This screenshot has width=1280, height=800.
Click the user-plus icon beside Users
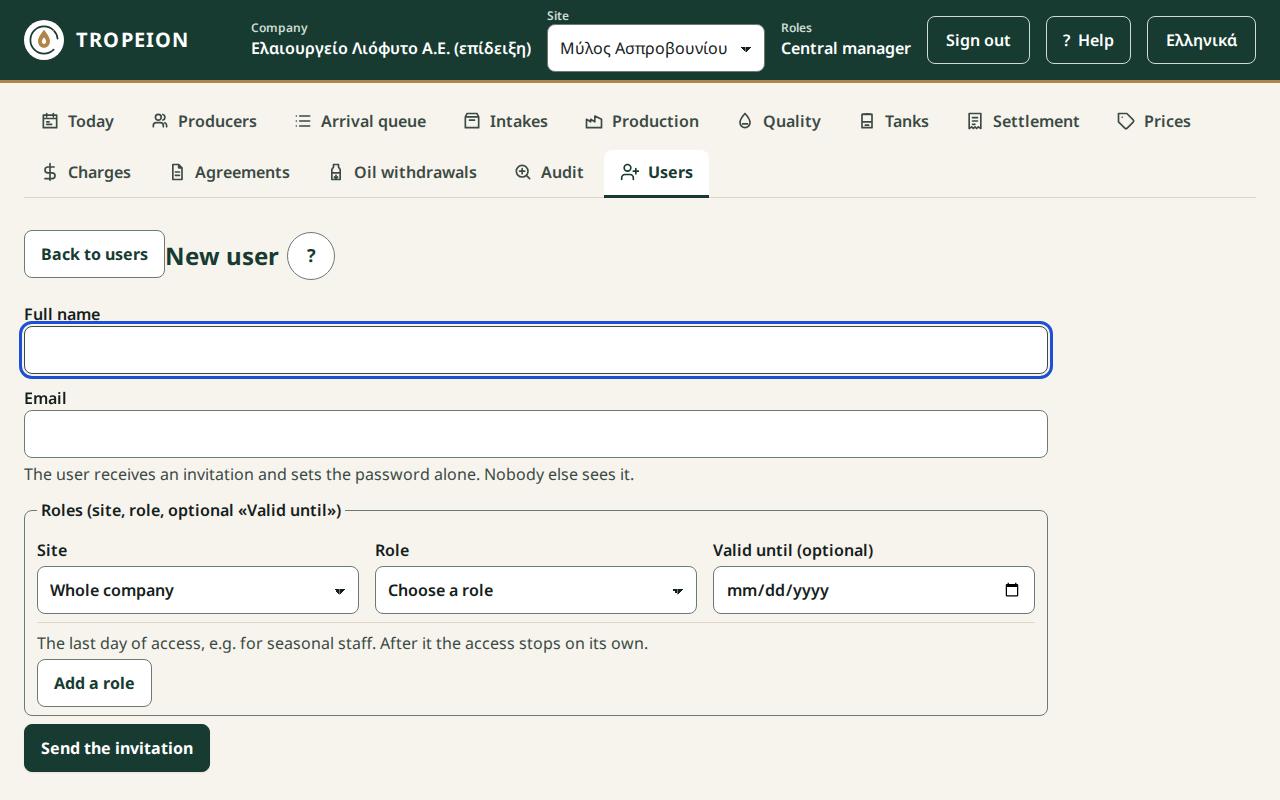pyautogui.click(x=630, y=172)
